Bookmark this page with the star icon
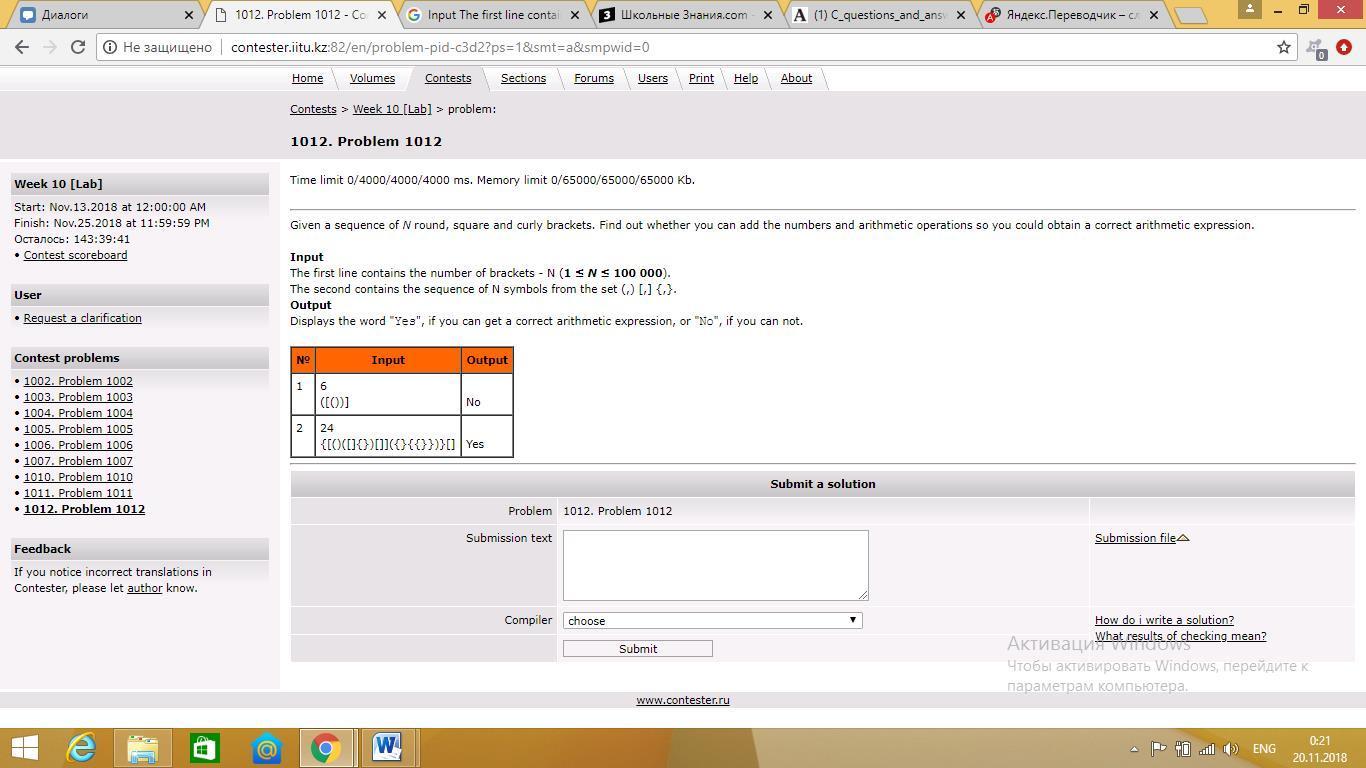1366x768 pixels. [x=1284, y=47]
